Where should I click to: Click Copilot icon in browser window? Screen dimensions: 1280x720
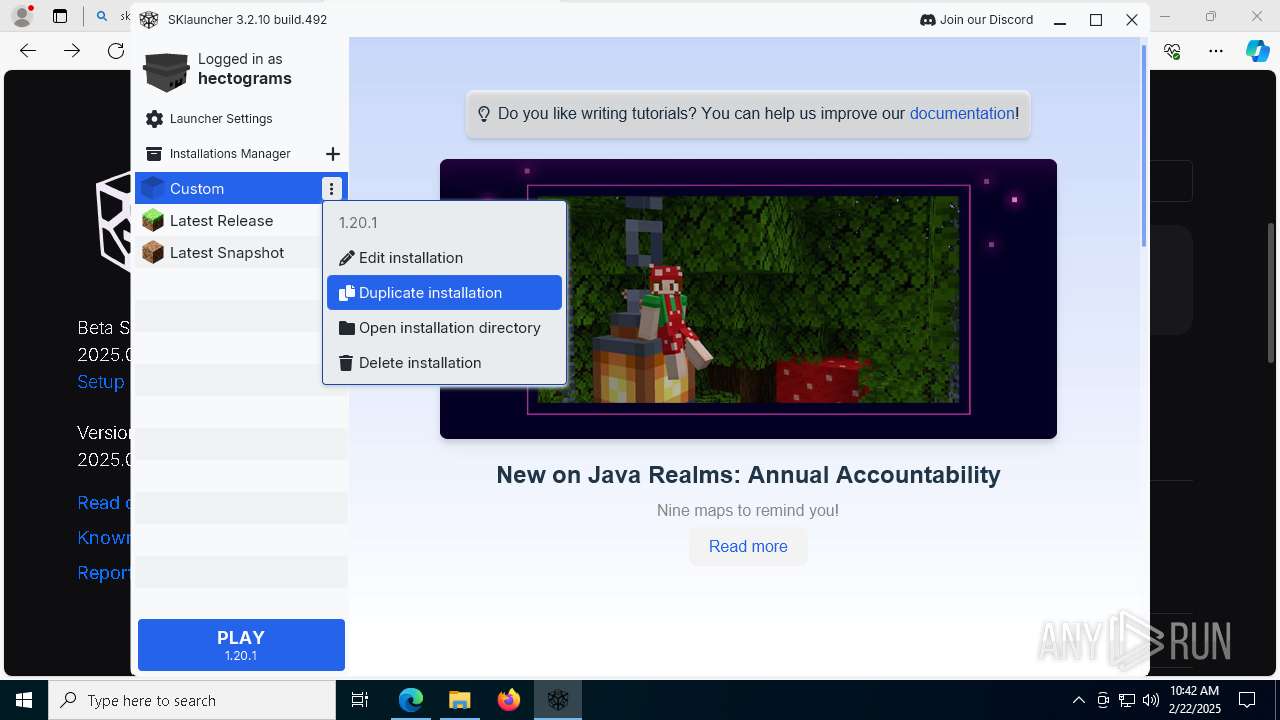(x=1257, y=51)
